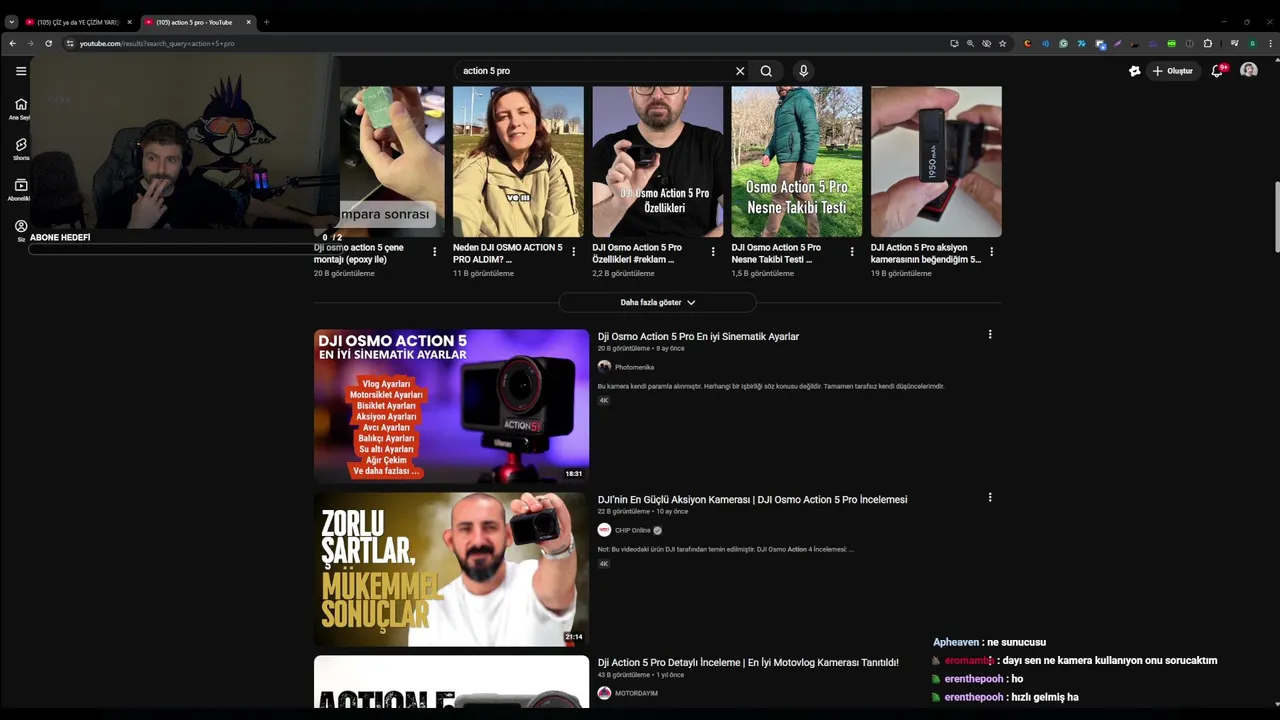Open options for epoxy çene montajı short

point(434,252)
